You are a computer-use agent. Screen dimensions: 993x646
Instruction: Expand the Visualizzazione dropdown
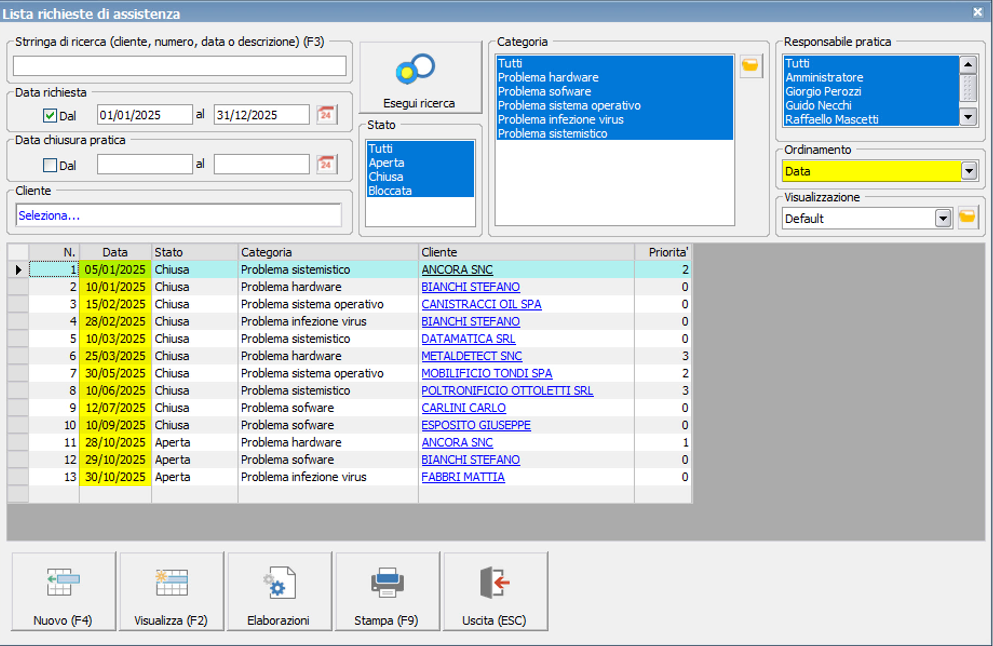coord(941,218)
